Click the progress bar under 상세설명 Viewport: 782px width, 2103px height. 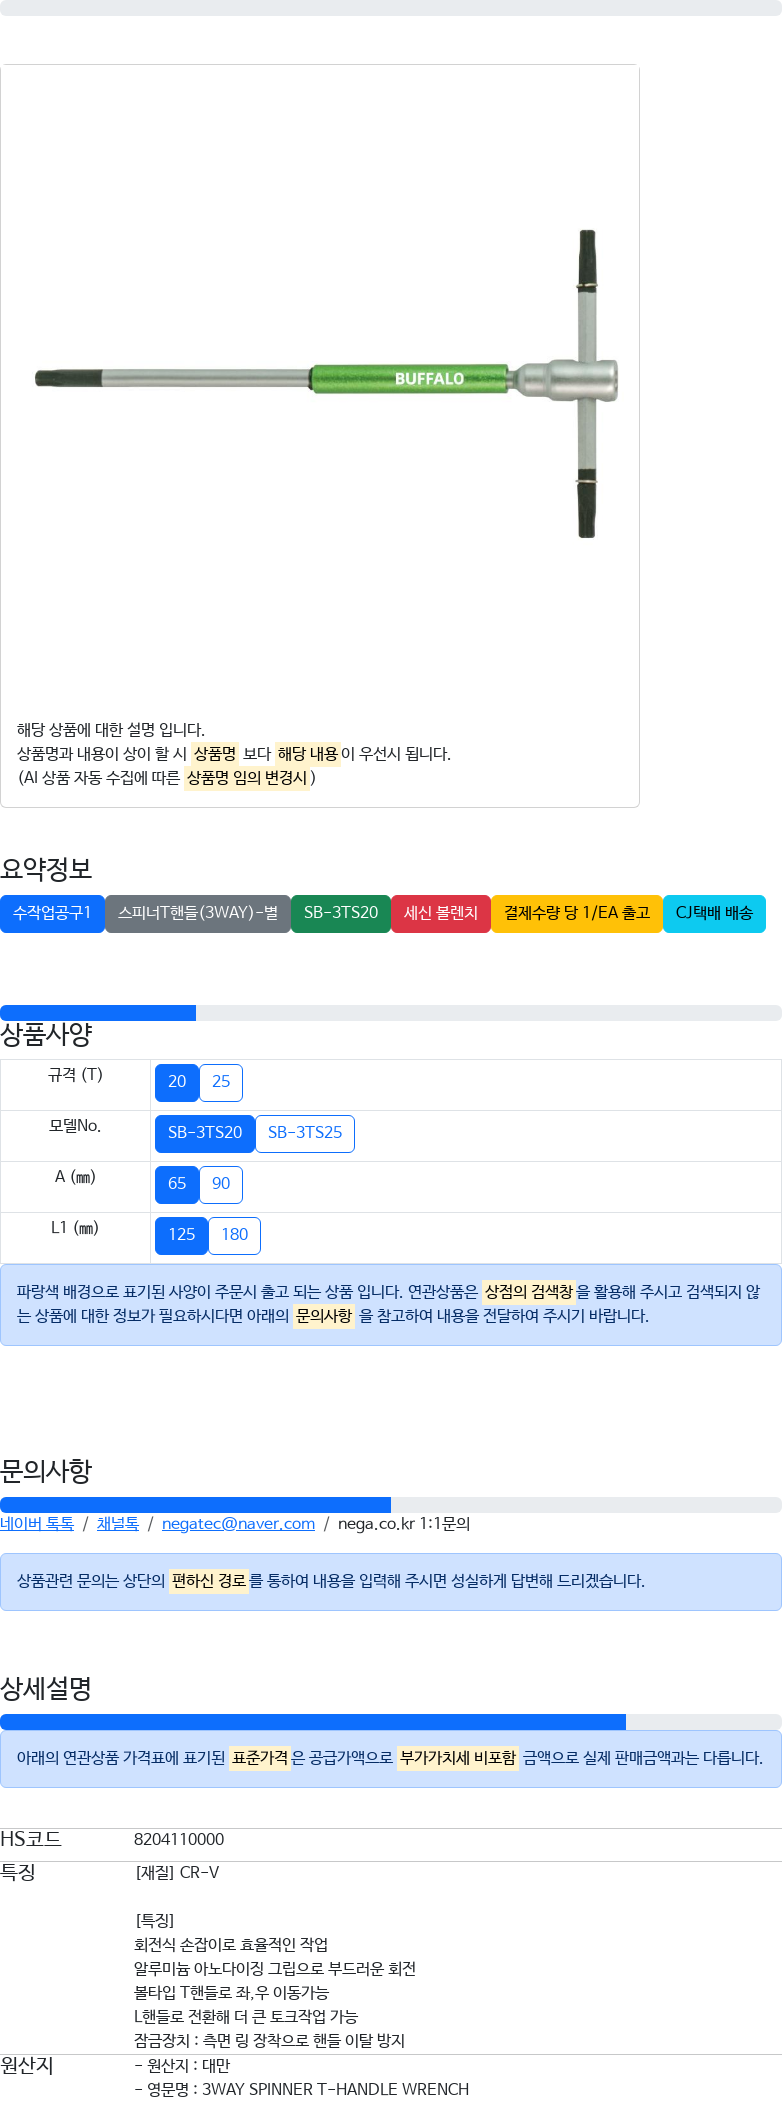click(x=391, y=1722)
